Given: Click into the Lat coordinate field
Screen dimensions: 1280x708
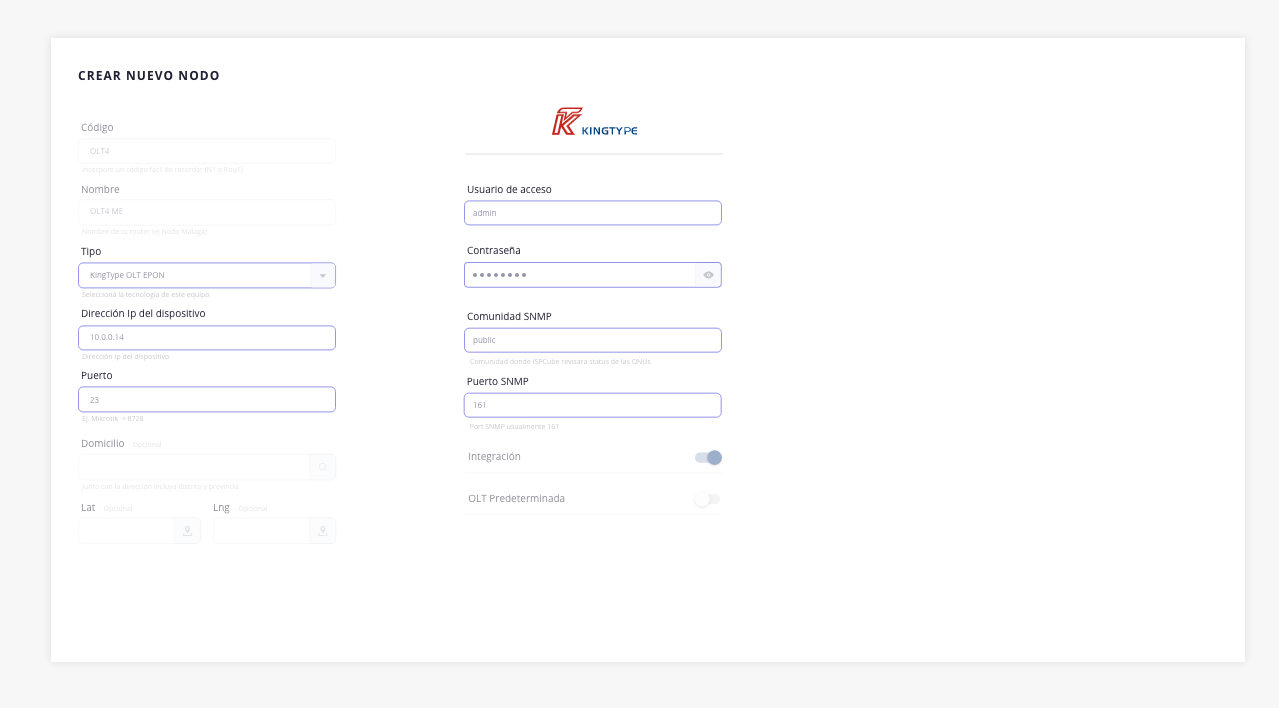Looking at the screenshot, I should (127, 531).
